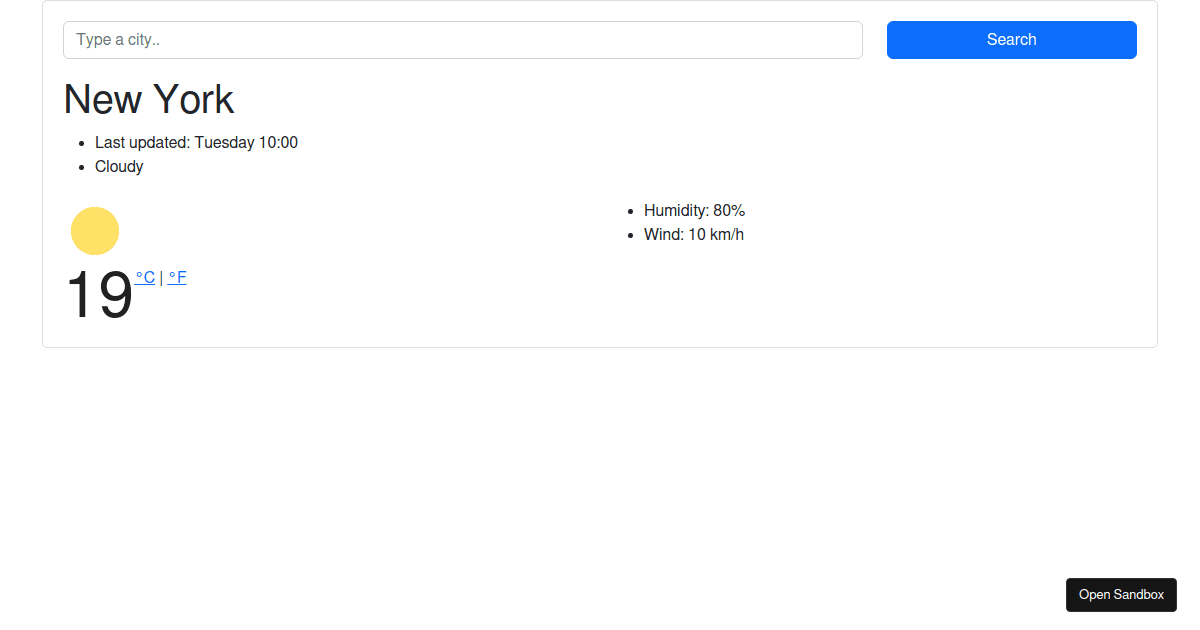Focus the "Type a city.." search field
Image resolution: width=1200 pixels, height=630 pixels.
(462, 40)
